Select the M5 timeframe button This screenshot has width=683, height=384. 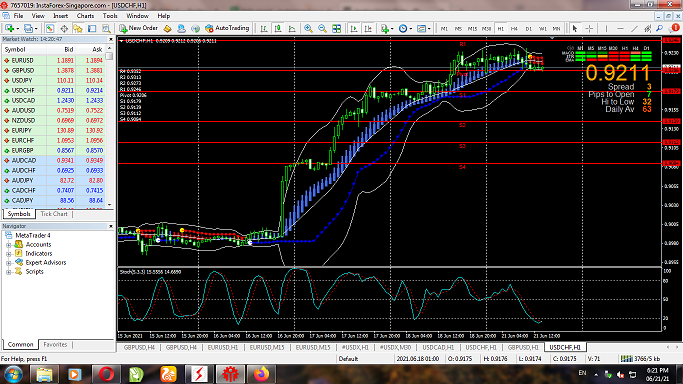tap(458, 28)
